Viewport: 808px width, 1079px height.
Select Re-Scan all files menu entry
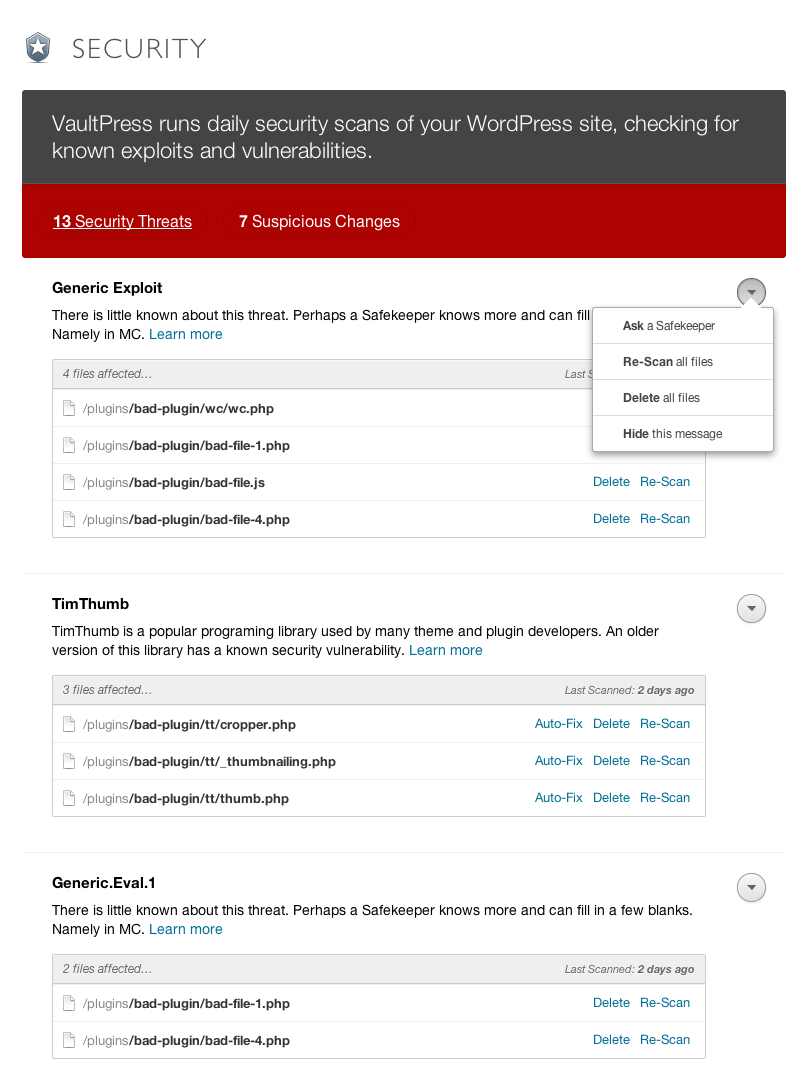pyautogui.click(x=683, y=361)
